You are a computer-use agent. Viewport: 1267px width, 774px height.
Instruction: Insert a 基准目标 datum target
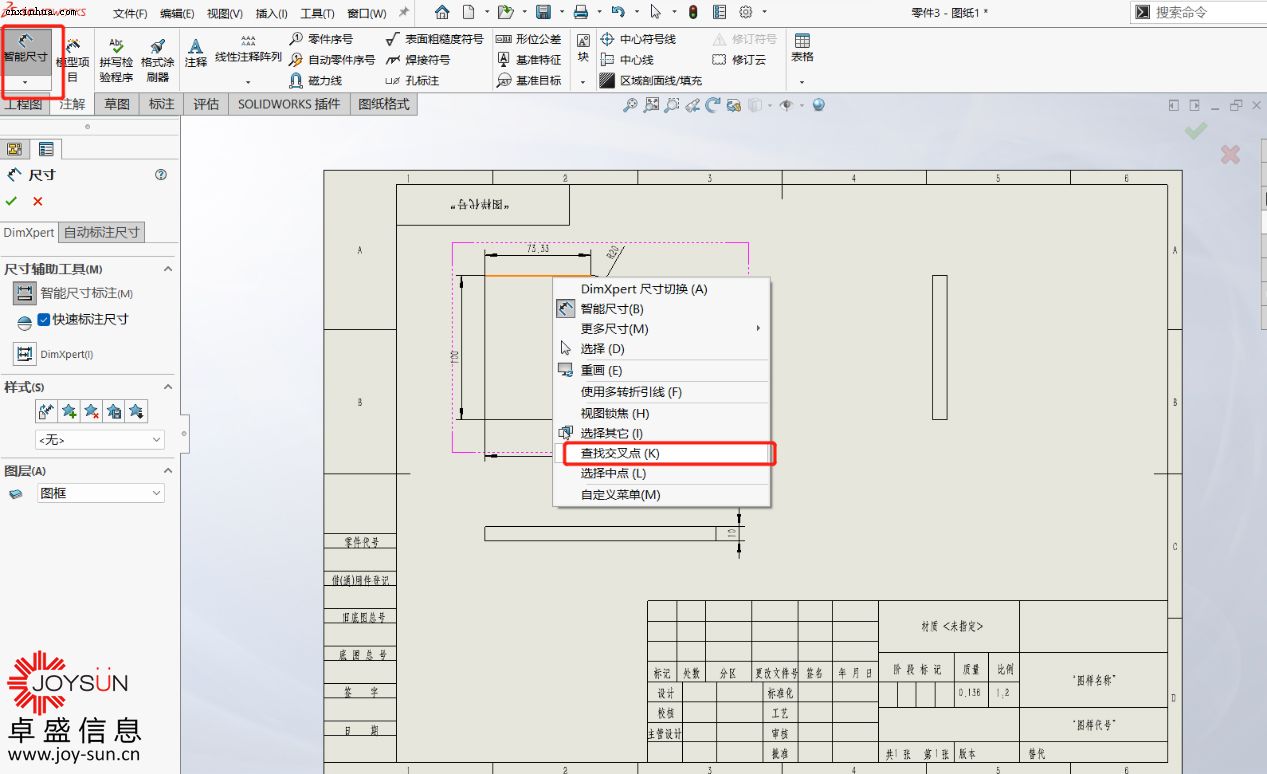click(529, 81)
